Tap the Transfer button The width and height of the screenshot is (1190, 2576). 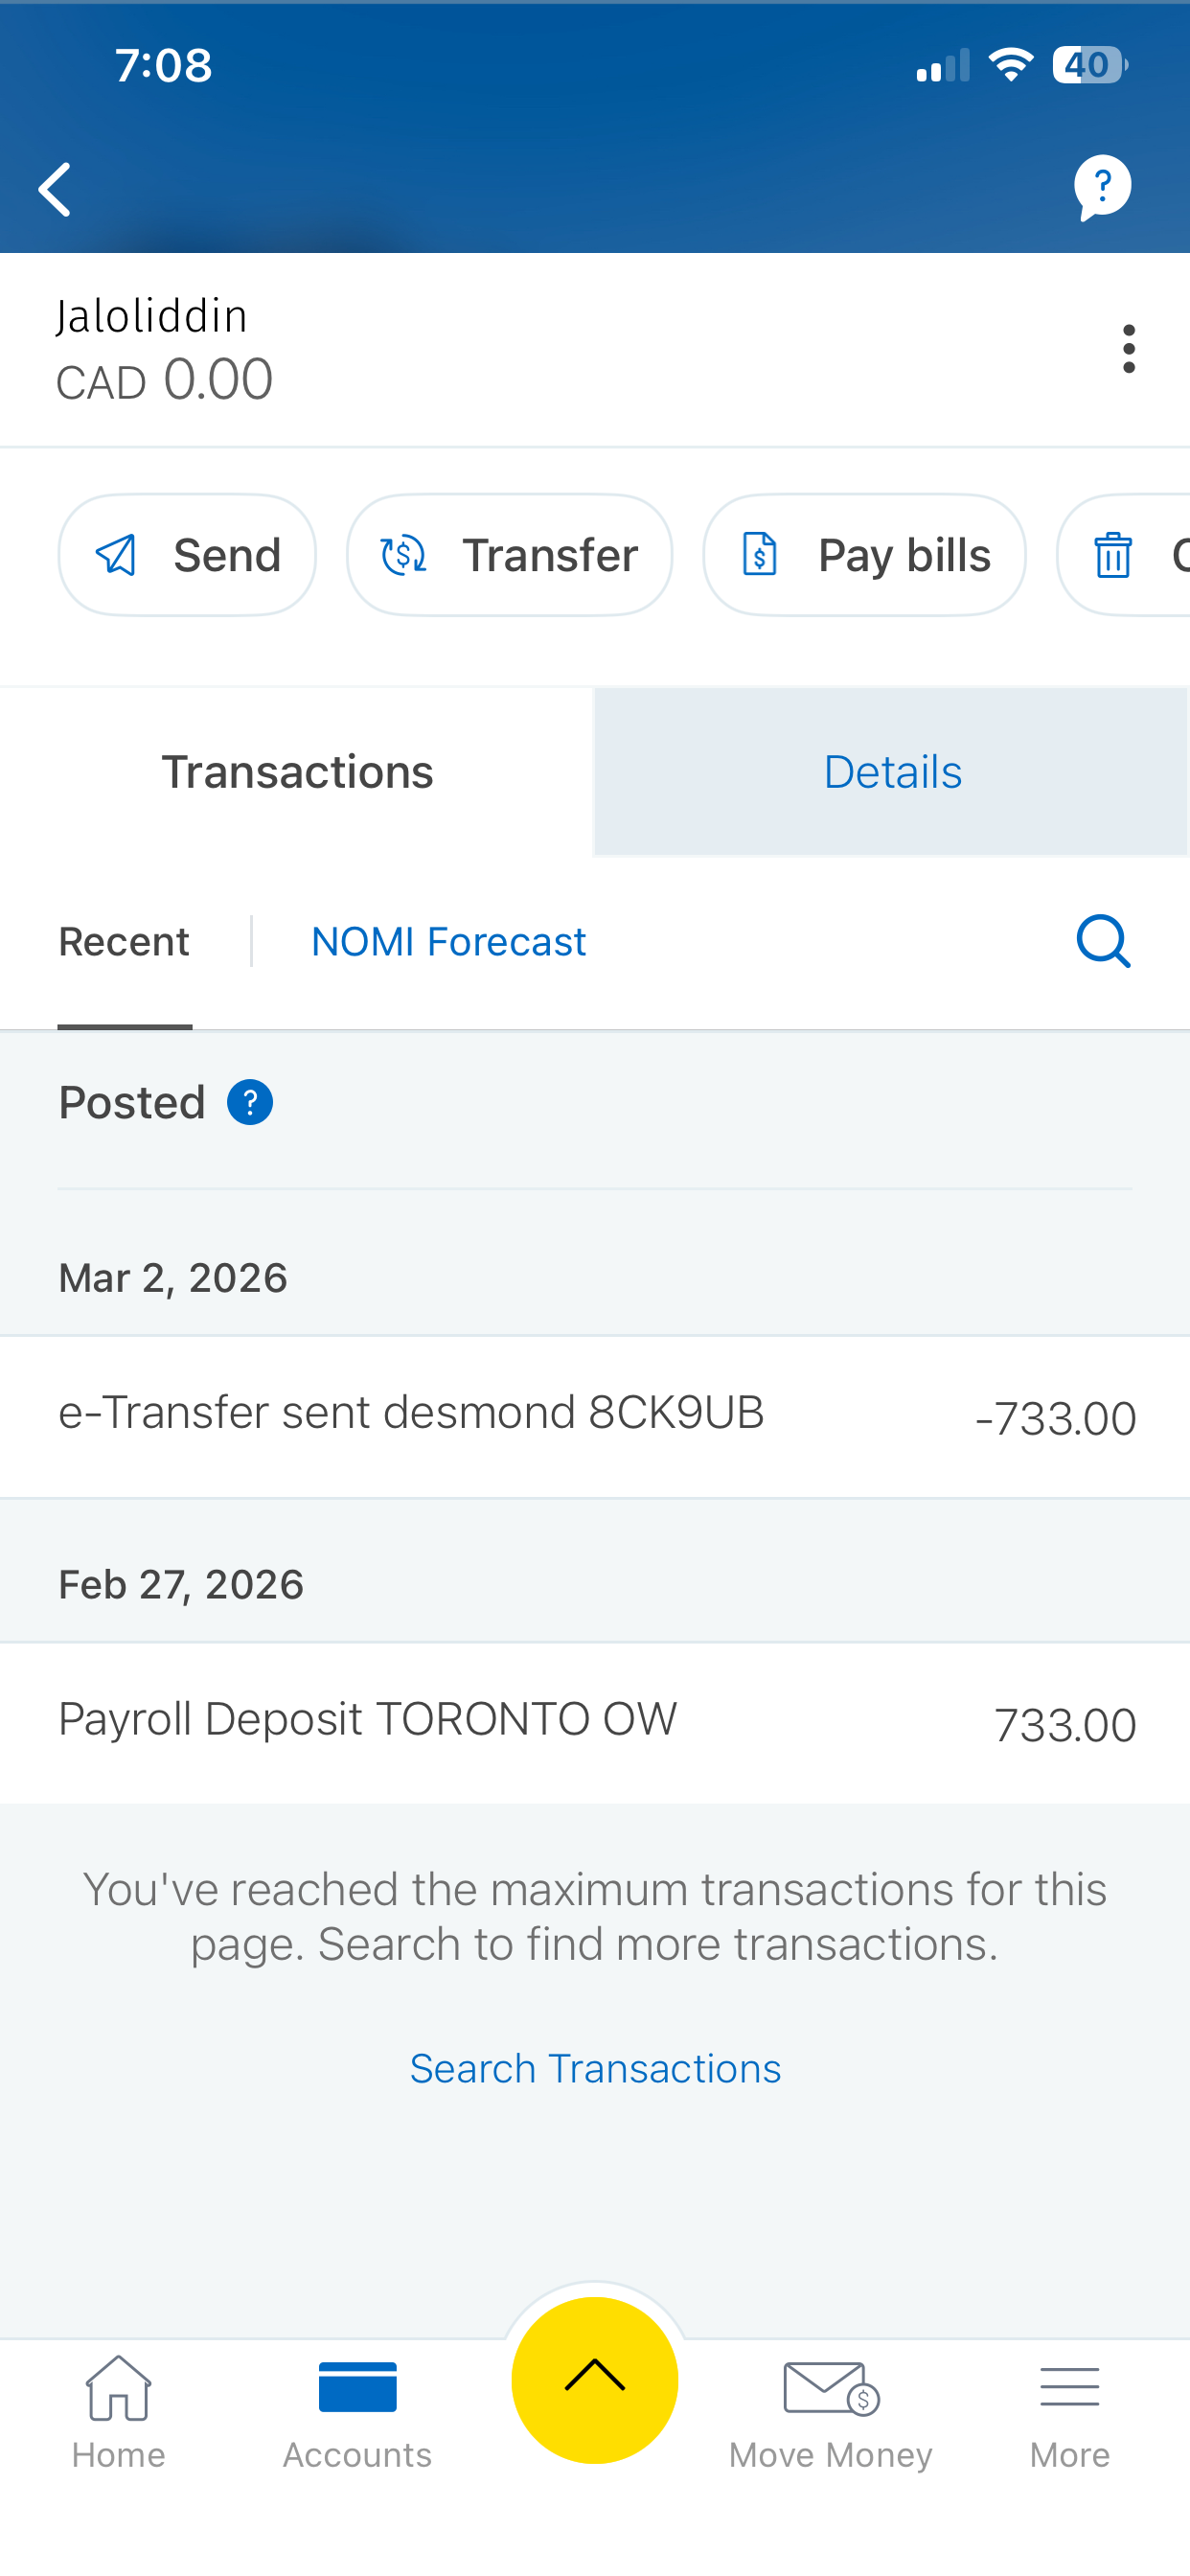[x=509, y=555]
